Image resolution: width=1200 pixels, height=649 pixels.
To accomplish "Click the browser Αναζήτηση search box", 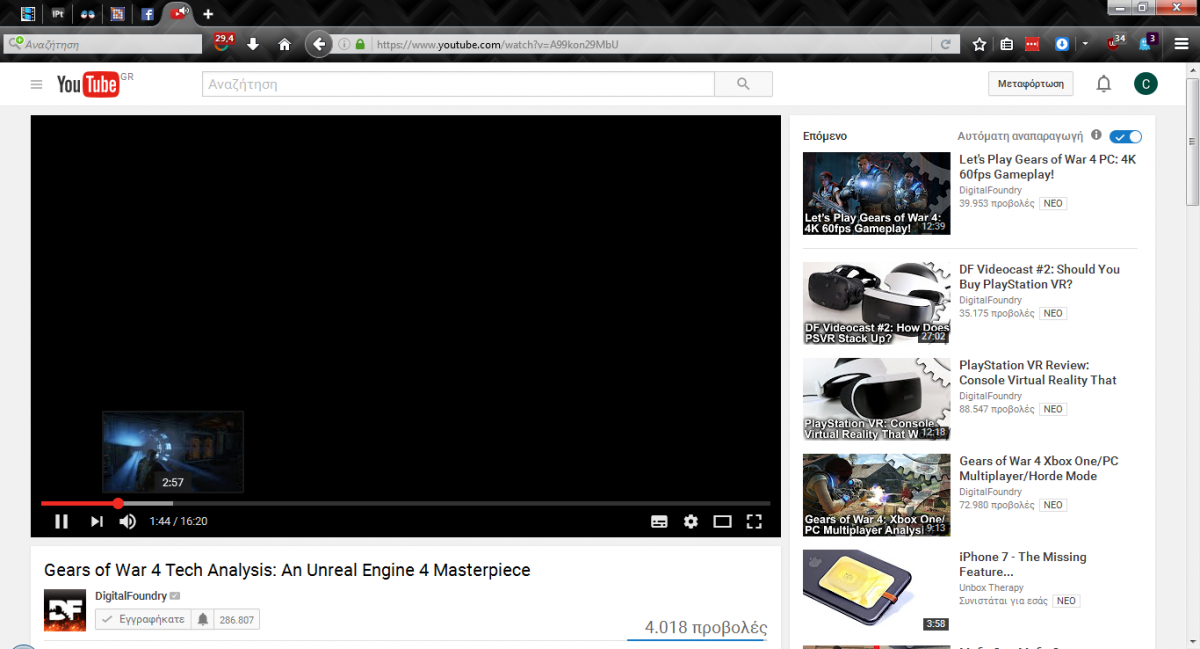I will tap(105, 44).
